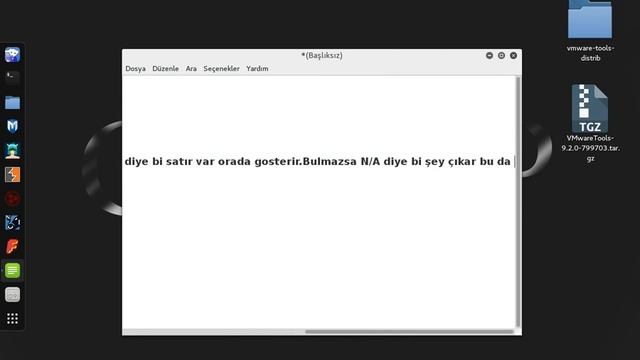The width and height of the screenshot is (640, 360).
Task: Select the VMwareTools-9.2.0-799703.tar.gz desktop file
Action: tap(590, 123)
